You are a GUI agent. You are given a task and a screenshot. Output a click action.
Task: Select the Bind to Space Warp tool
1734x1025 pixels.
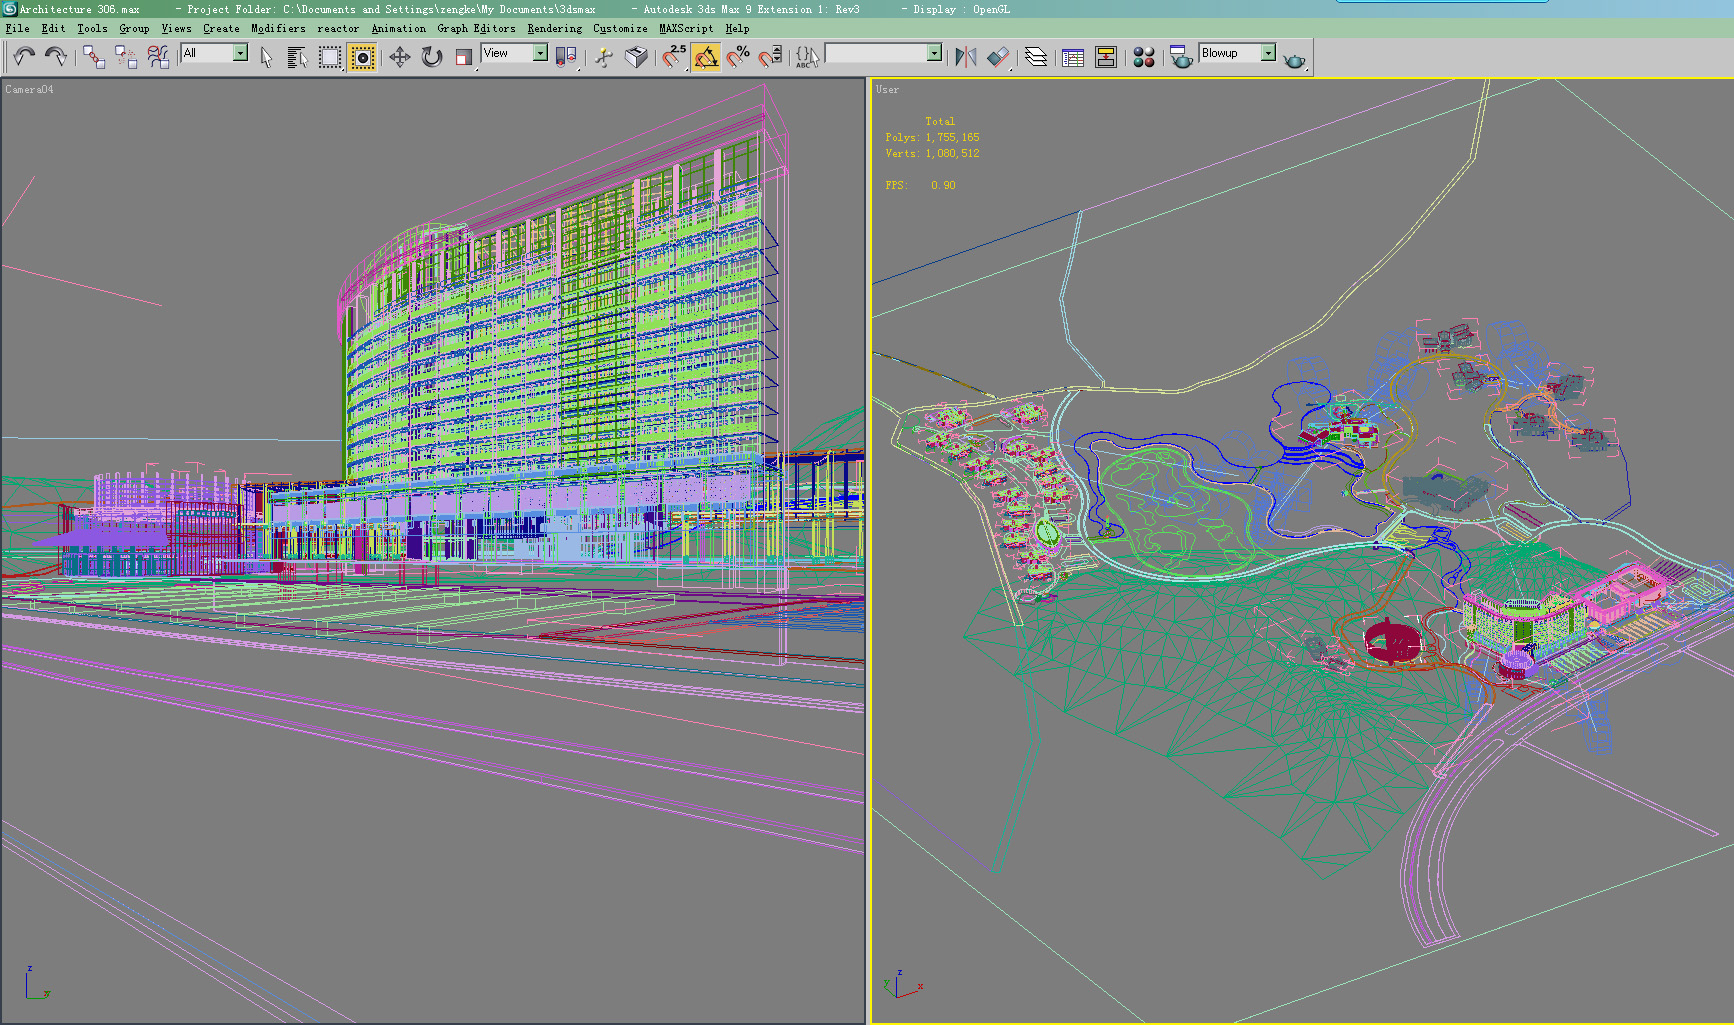point(158,57)
